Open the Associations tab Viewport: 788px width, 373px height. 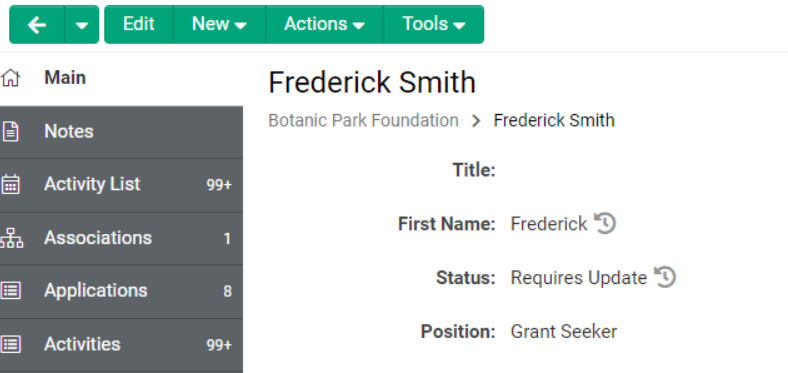pos(121,238)
